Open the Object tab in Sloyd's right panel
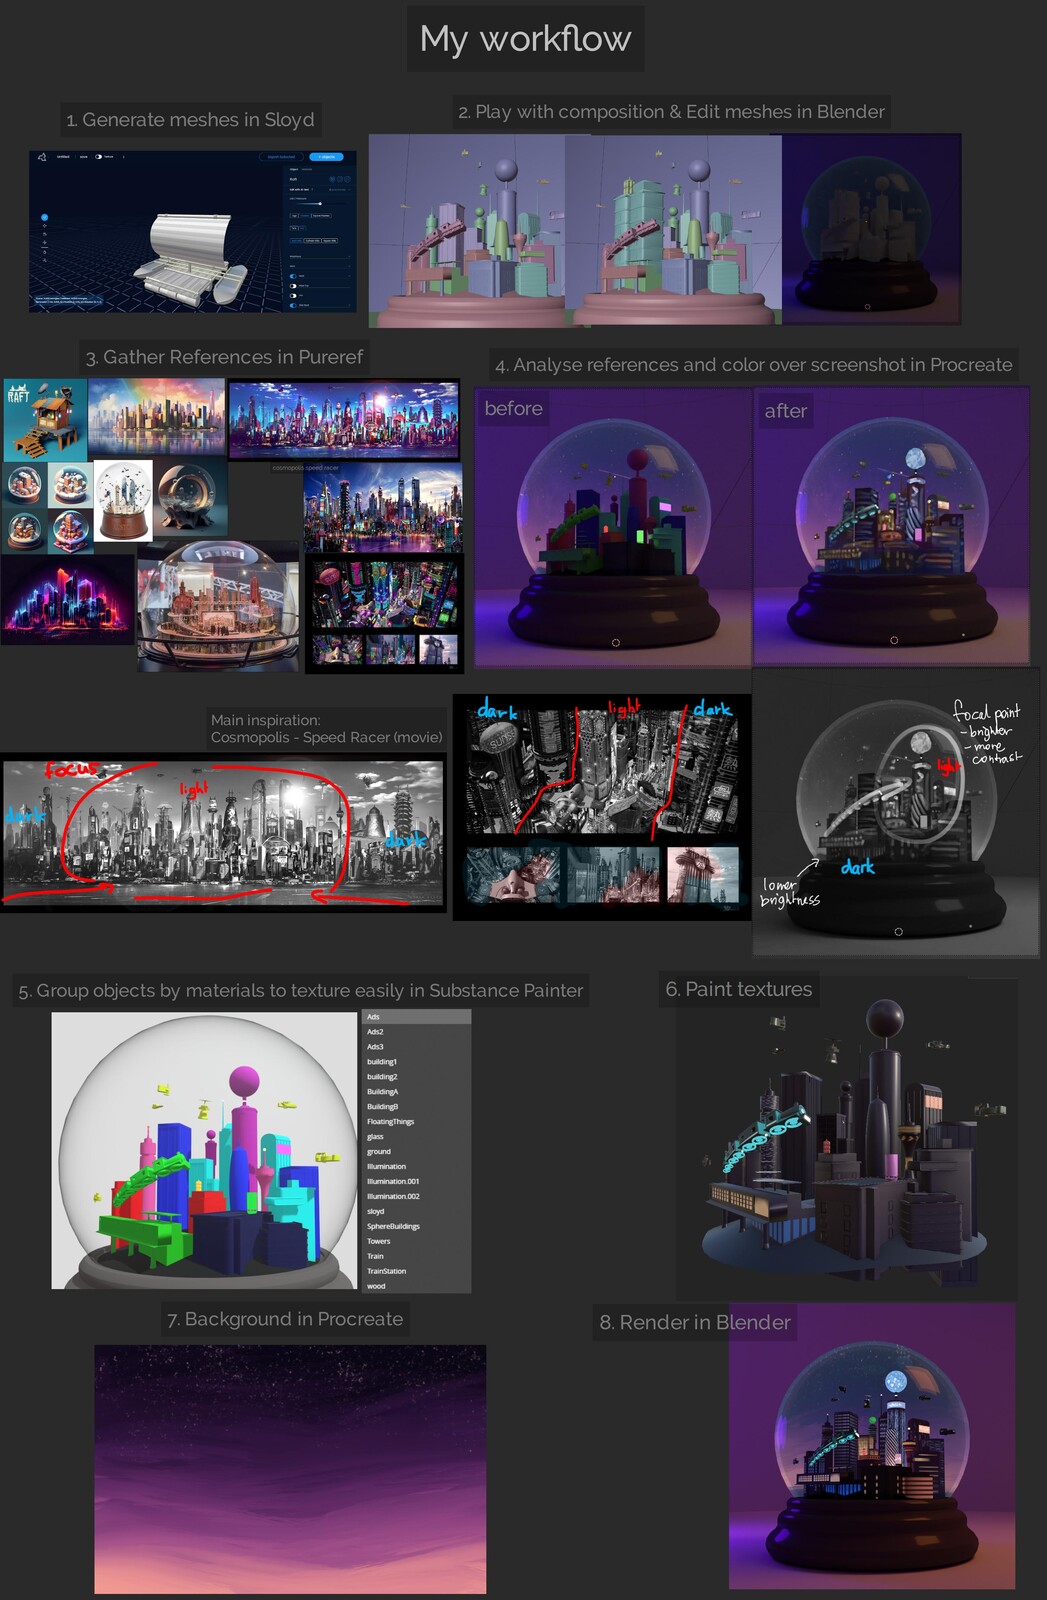The image size is (1047, 1600). pos(294,169)
